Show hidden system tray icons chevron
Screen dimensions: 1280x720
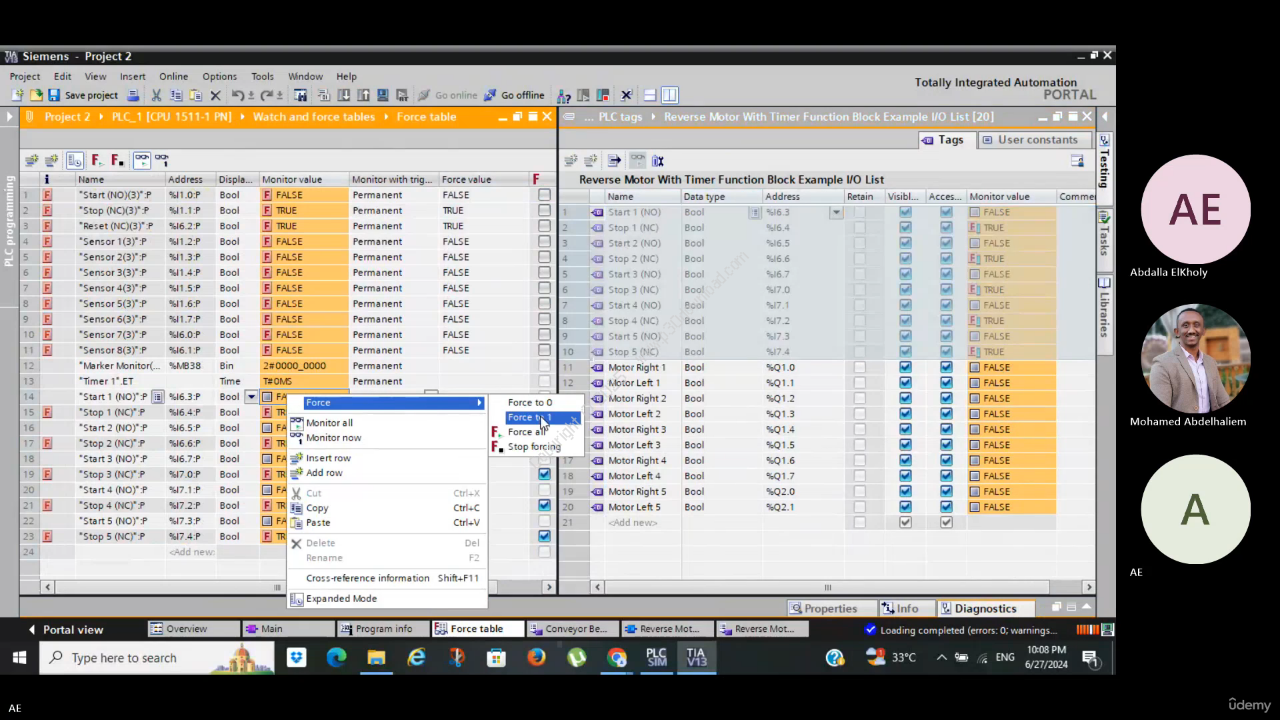tap(940, 657)
